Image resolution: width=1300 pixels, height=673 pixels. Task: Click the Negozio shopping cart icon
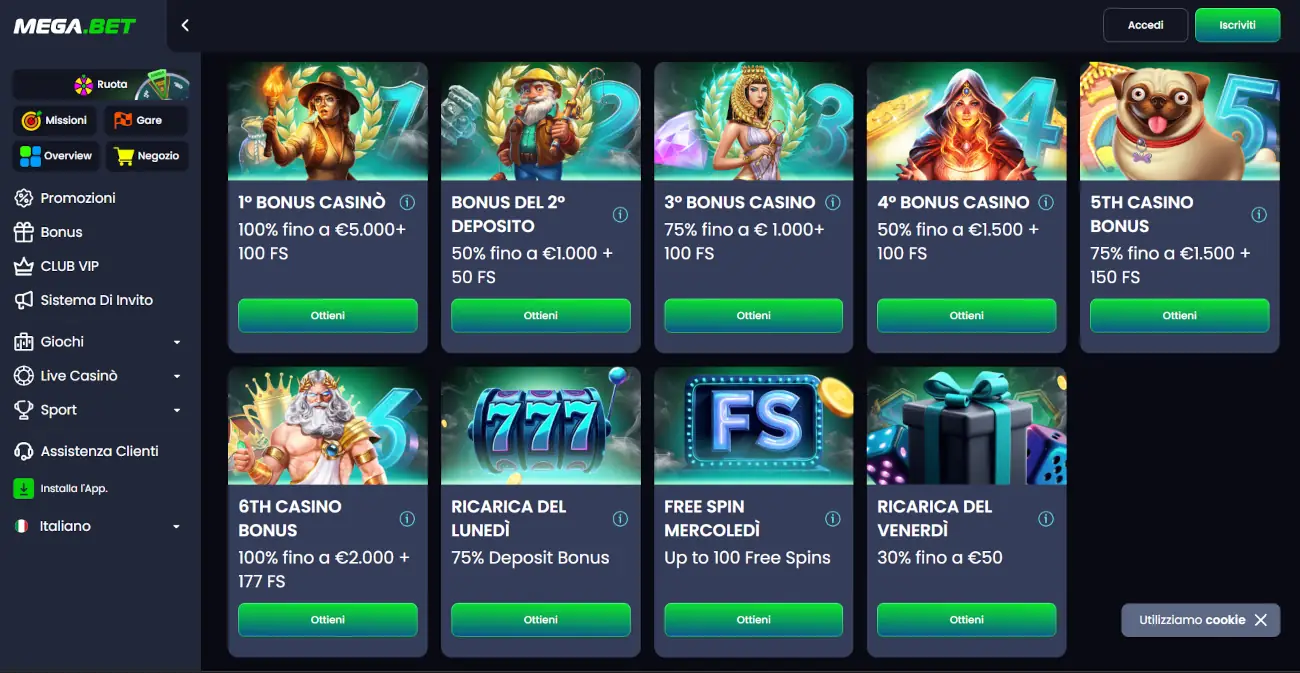coord(124,156)
